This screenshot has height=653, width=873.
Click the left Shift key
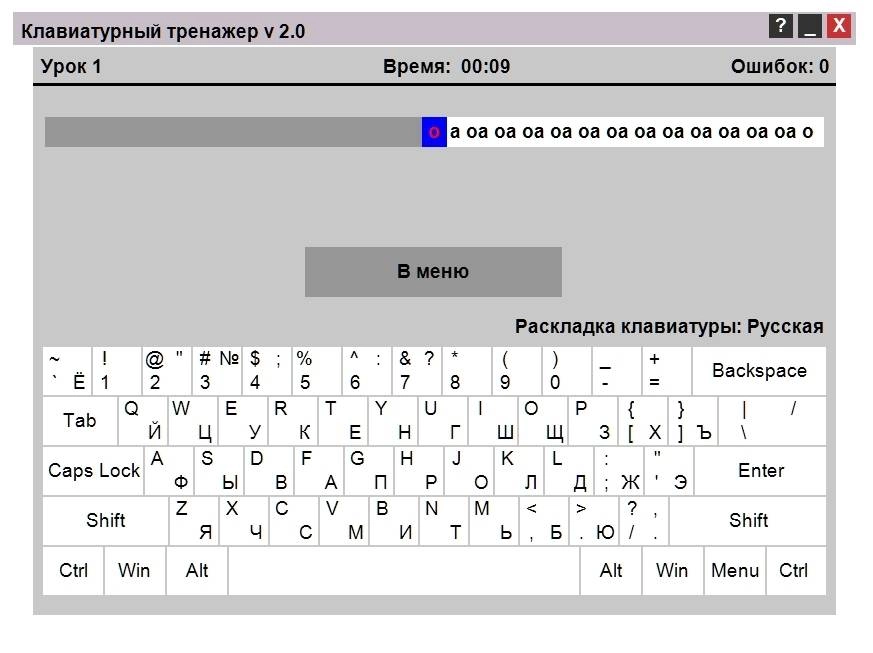coord(106,521)
